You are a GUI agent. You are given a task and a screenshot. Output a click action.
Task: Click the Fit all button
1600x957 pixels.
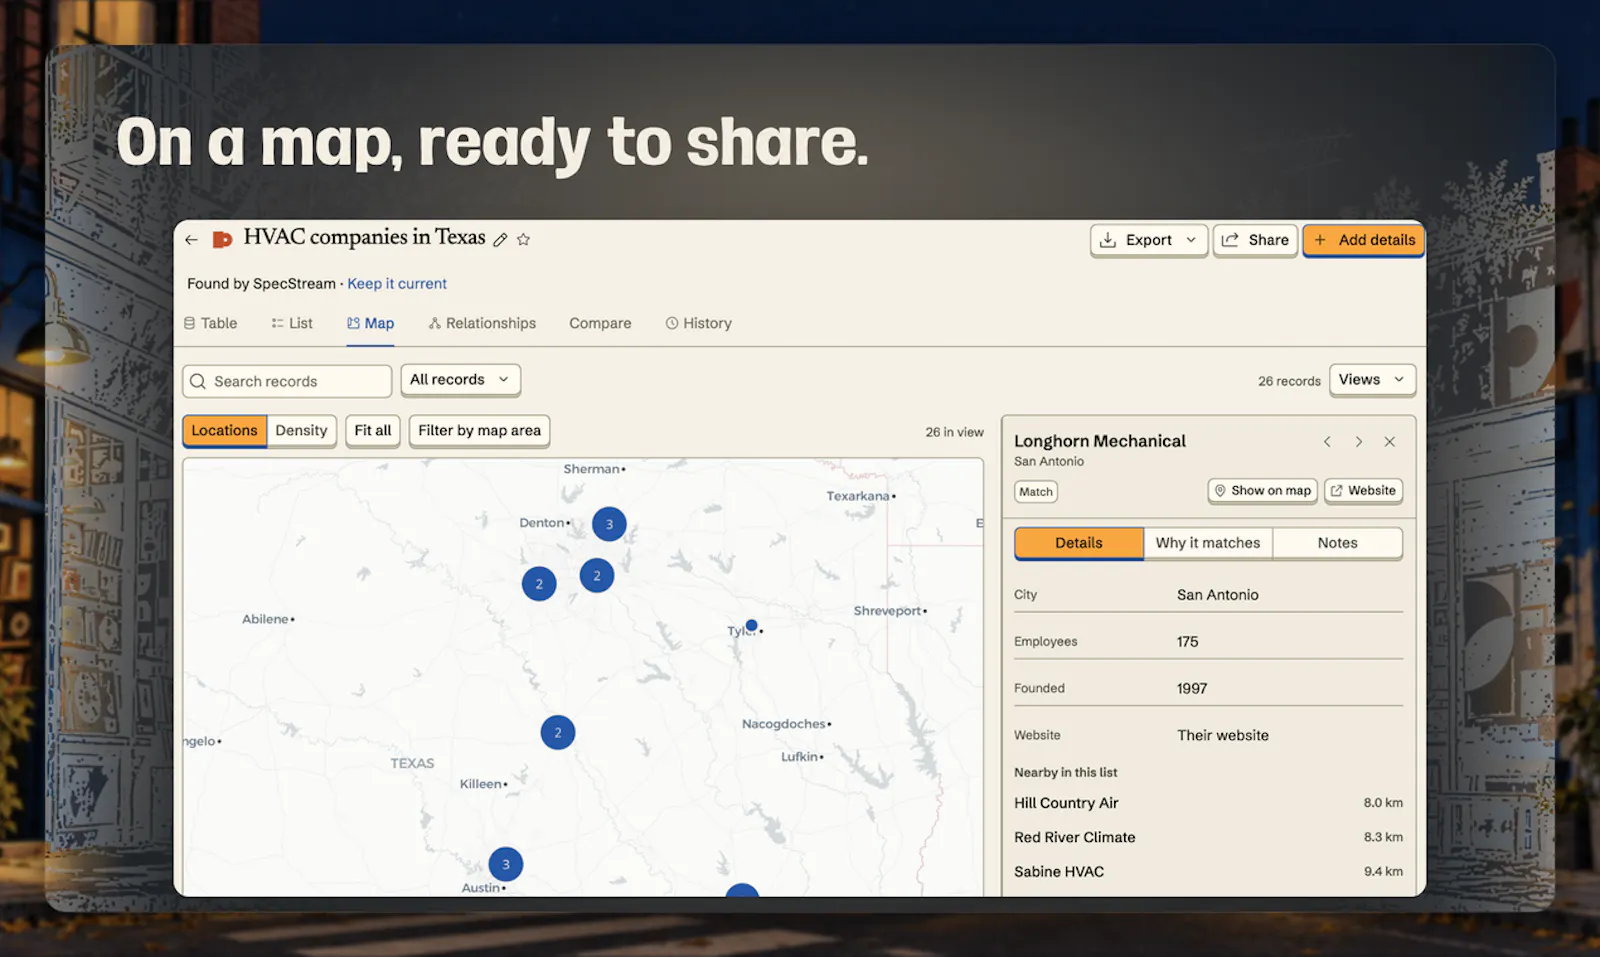click(x=373, y=431)
